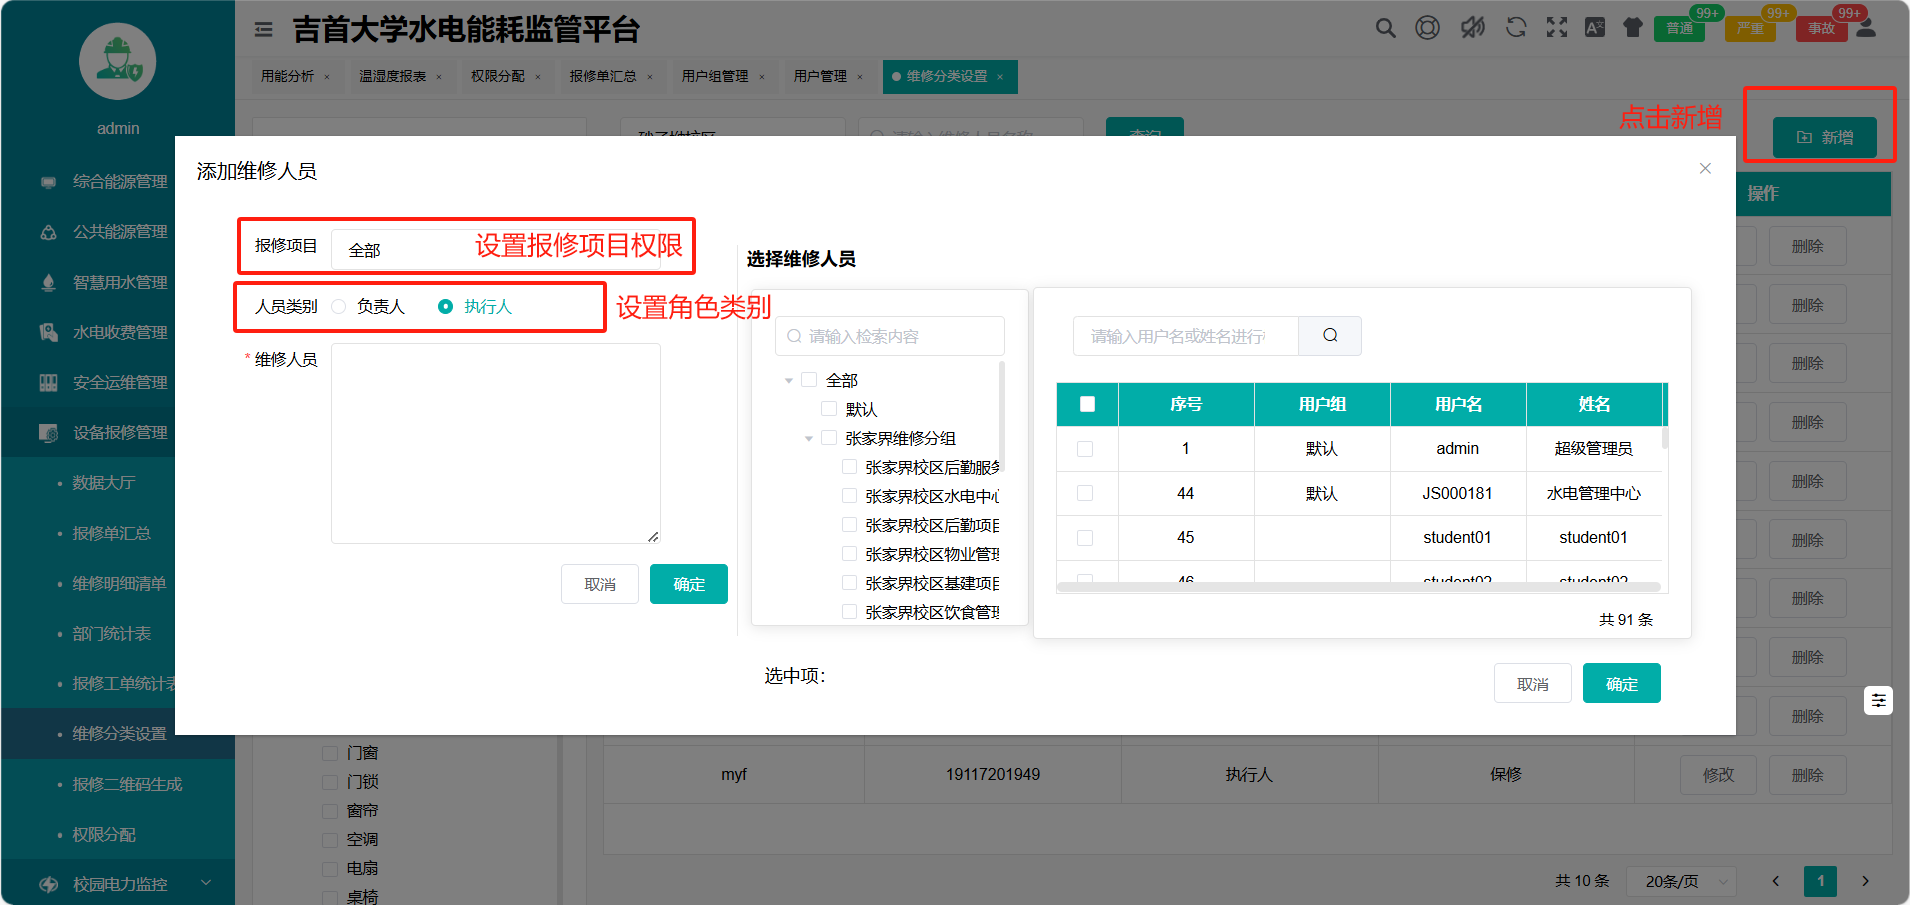Click the refresh icon in top toolbar
This screenshot has width=1910, height=905.
coord(1516,28)
